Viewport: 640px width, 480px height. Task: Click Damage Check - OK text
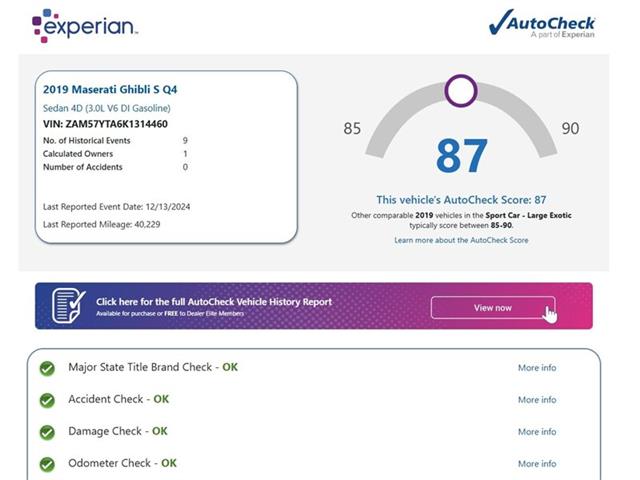(x=118, y=431)
